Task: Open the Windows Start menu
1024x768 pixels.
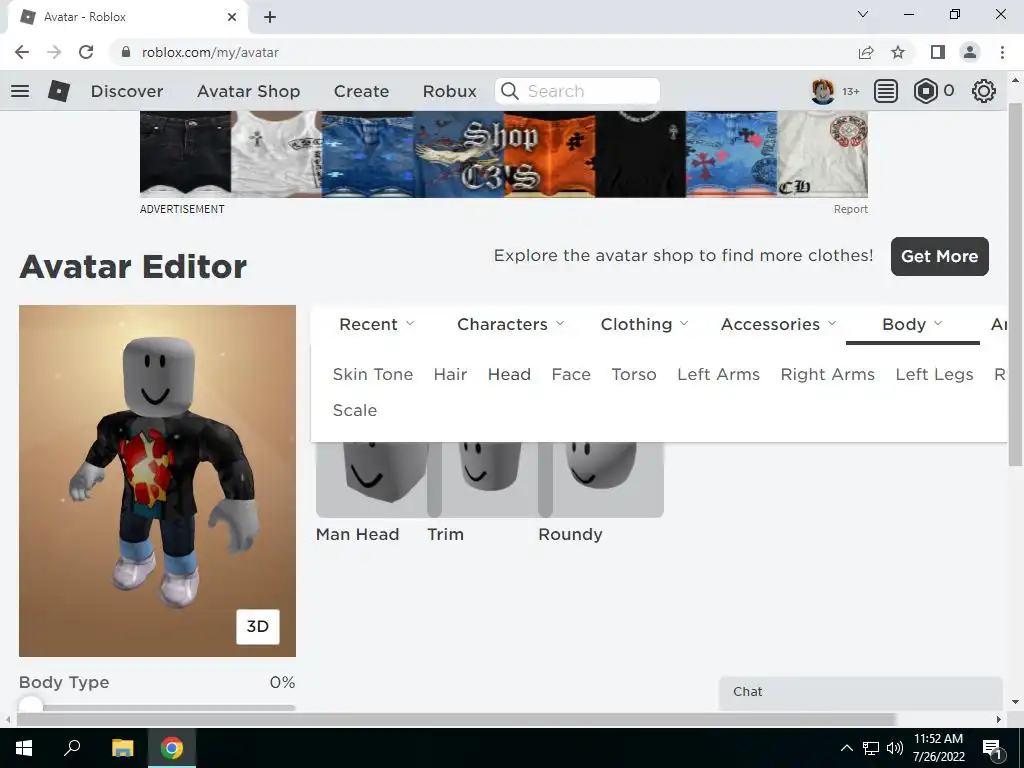Action: 24,748
